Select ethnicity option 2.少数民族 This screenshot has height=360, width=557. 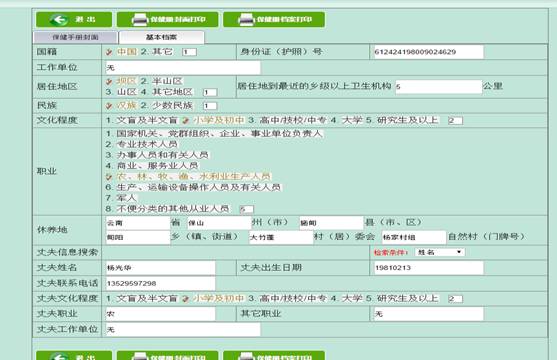[x=167, y=106]
